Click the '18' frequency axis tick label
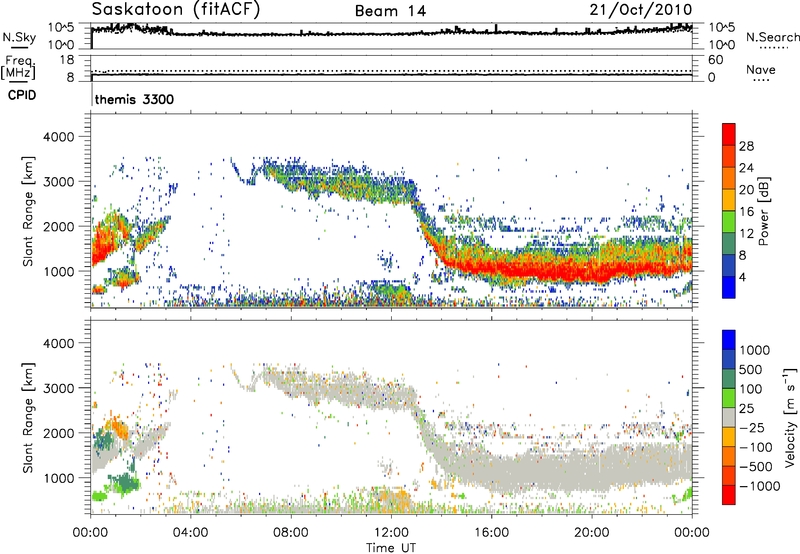The width and height of the screenshot is (800, 554). [x=67, y=60]
